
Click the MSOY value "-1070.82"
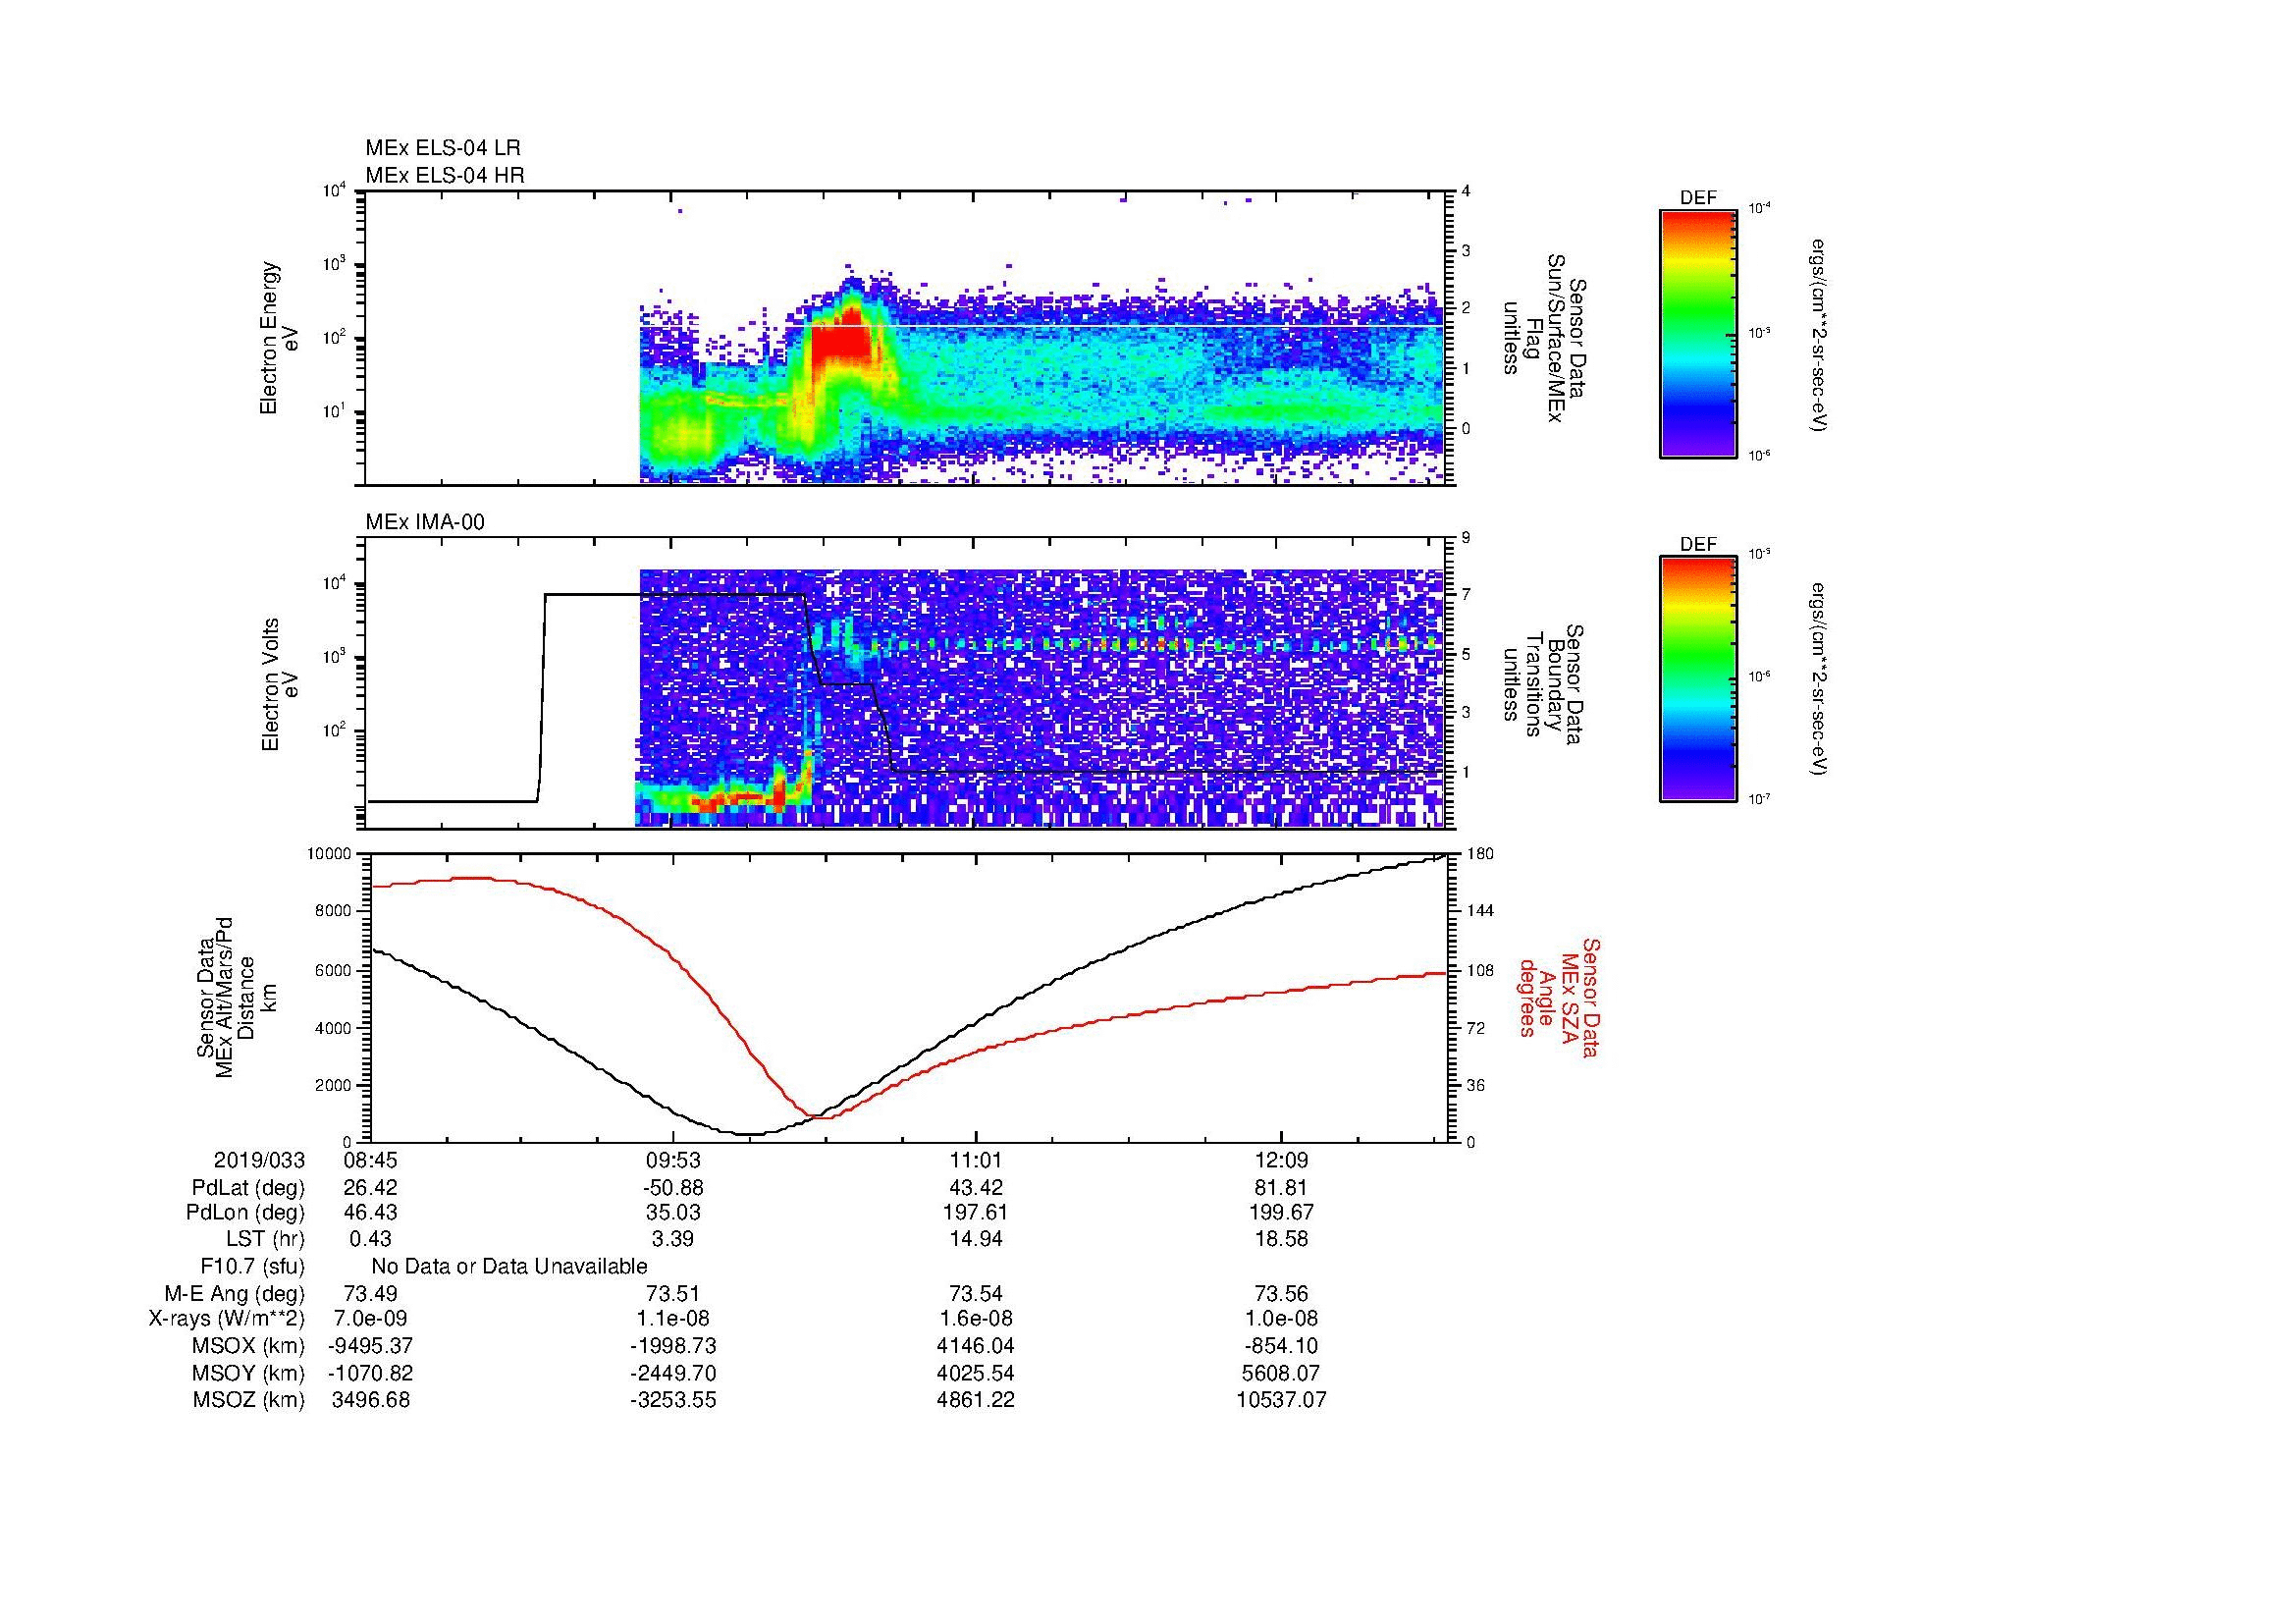pos(371,1373)
